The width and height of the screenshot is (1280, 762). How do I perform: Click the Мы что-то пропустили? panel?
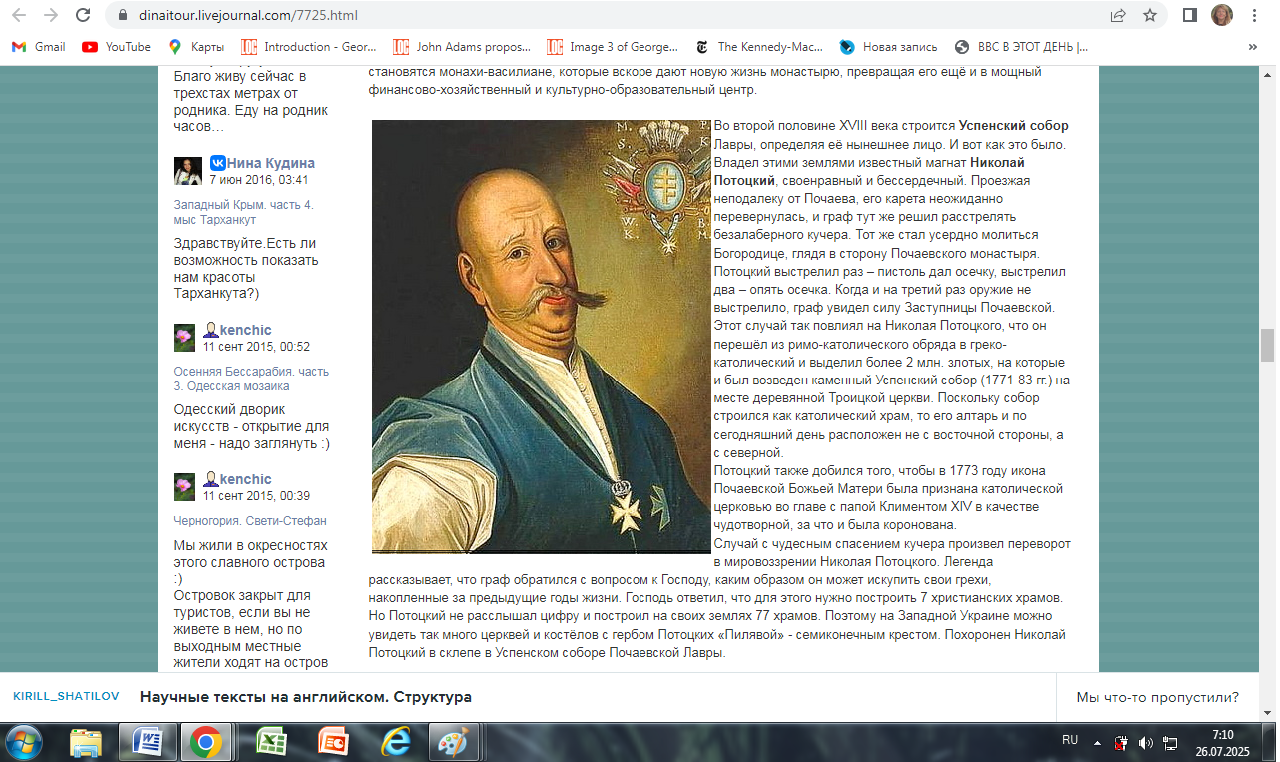click(1157, 697)
